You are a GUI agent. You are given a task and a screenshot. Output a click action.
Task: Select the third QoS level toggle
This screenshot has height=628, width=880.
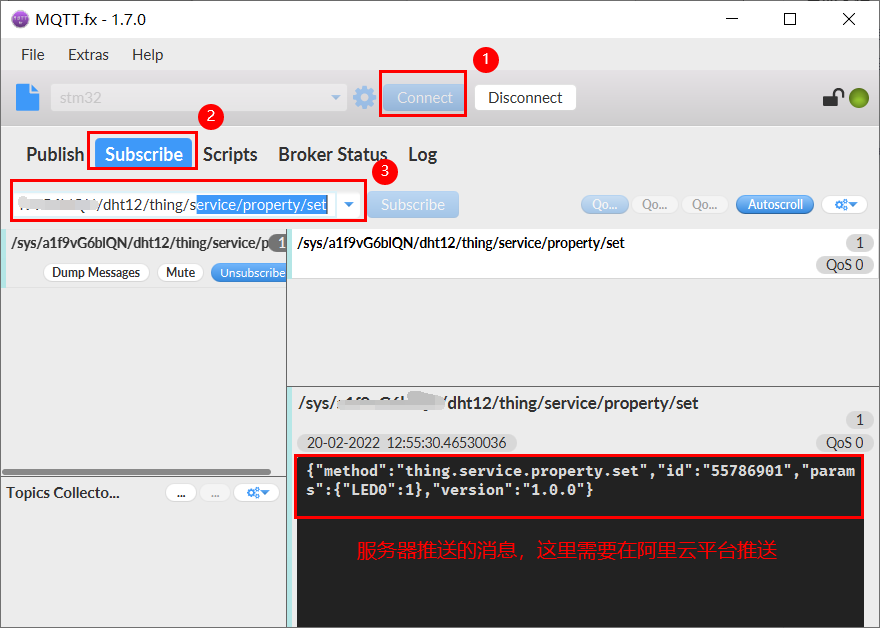[705, 205]
